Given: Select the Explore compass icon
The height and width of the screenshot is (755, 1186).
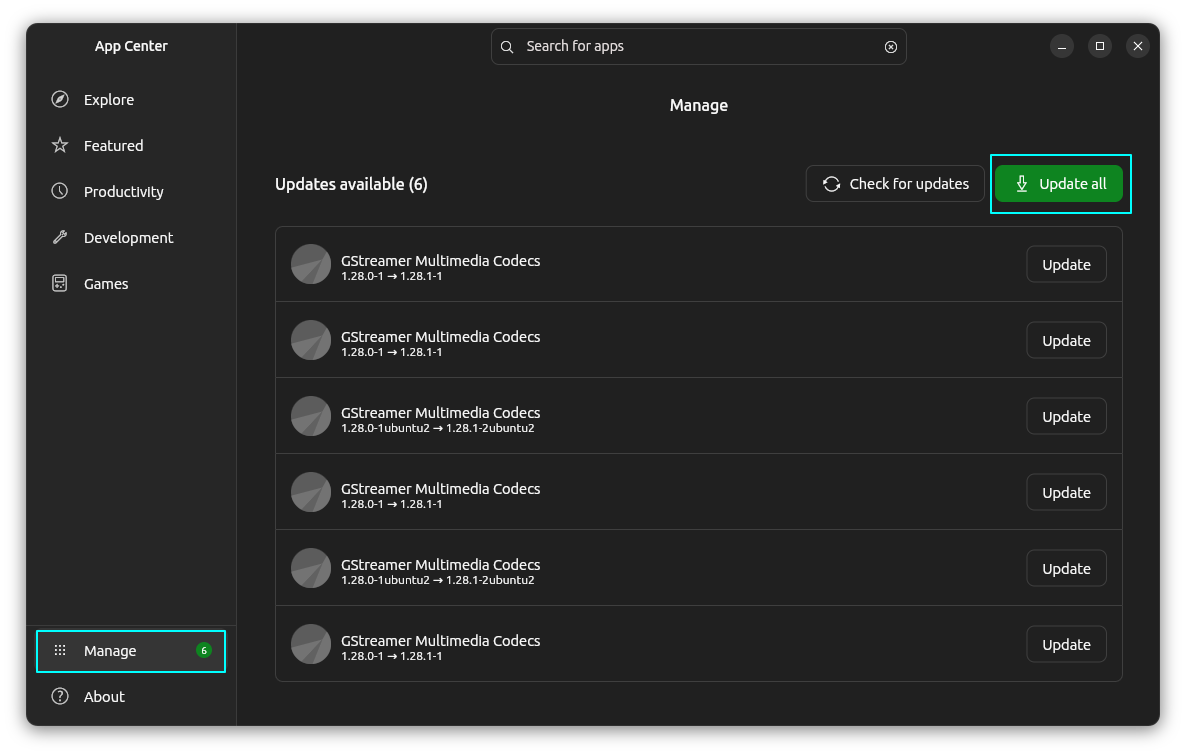Looking at the screenshot, I should tap(60, 99).
